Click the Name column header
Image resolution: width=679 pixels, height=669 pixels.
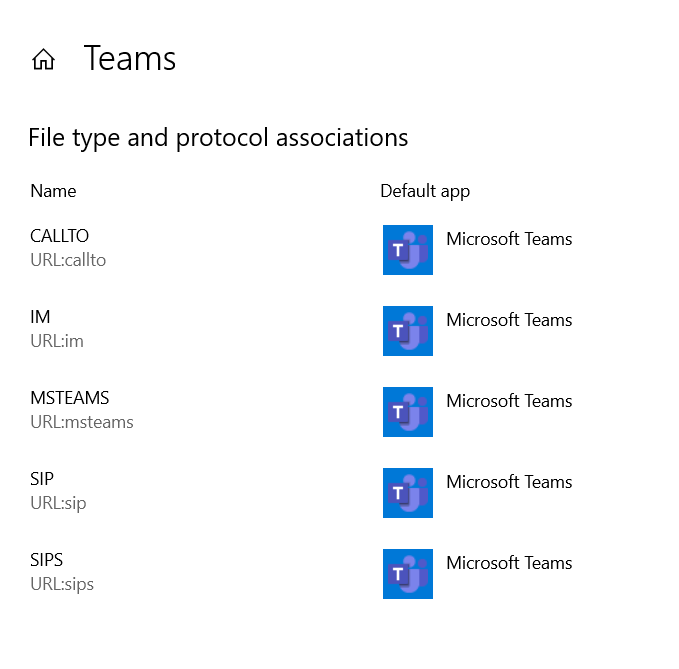pos(53,191)
